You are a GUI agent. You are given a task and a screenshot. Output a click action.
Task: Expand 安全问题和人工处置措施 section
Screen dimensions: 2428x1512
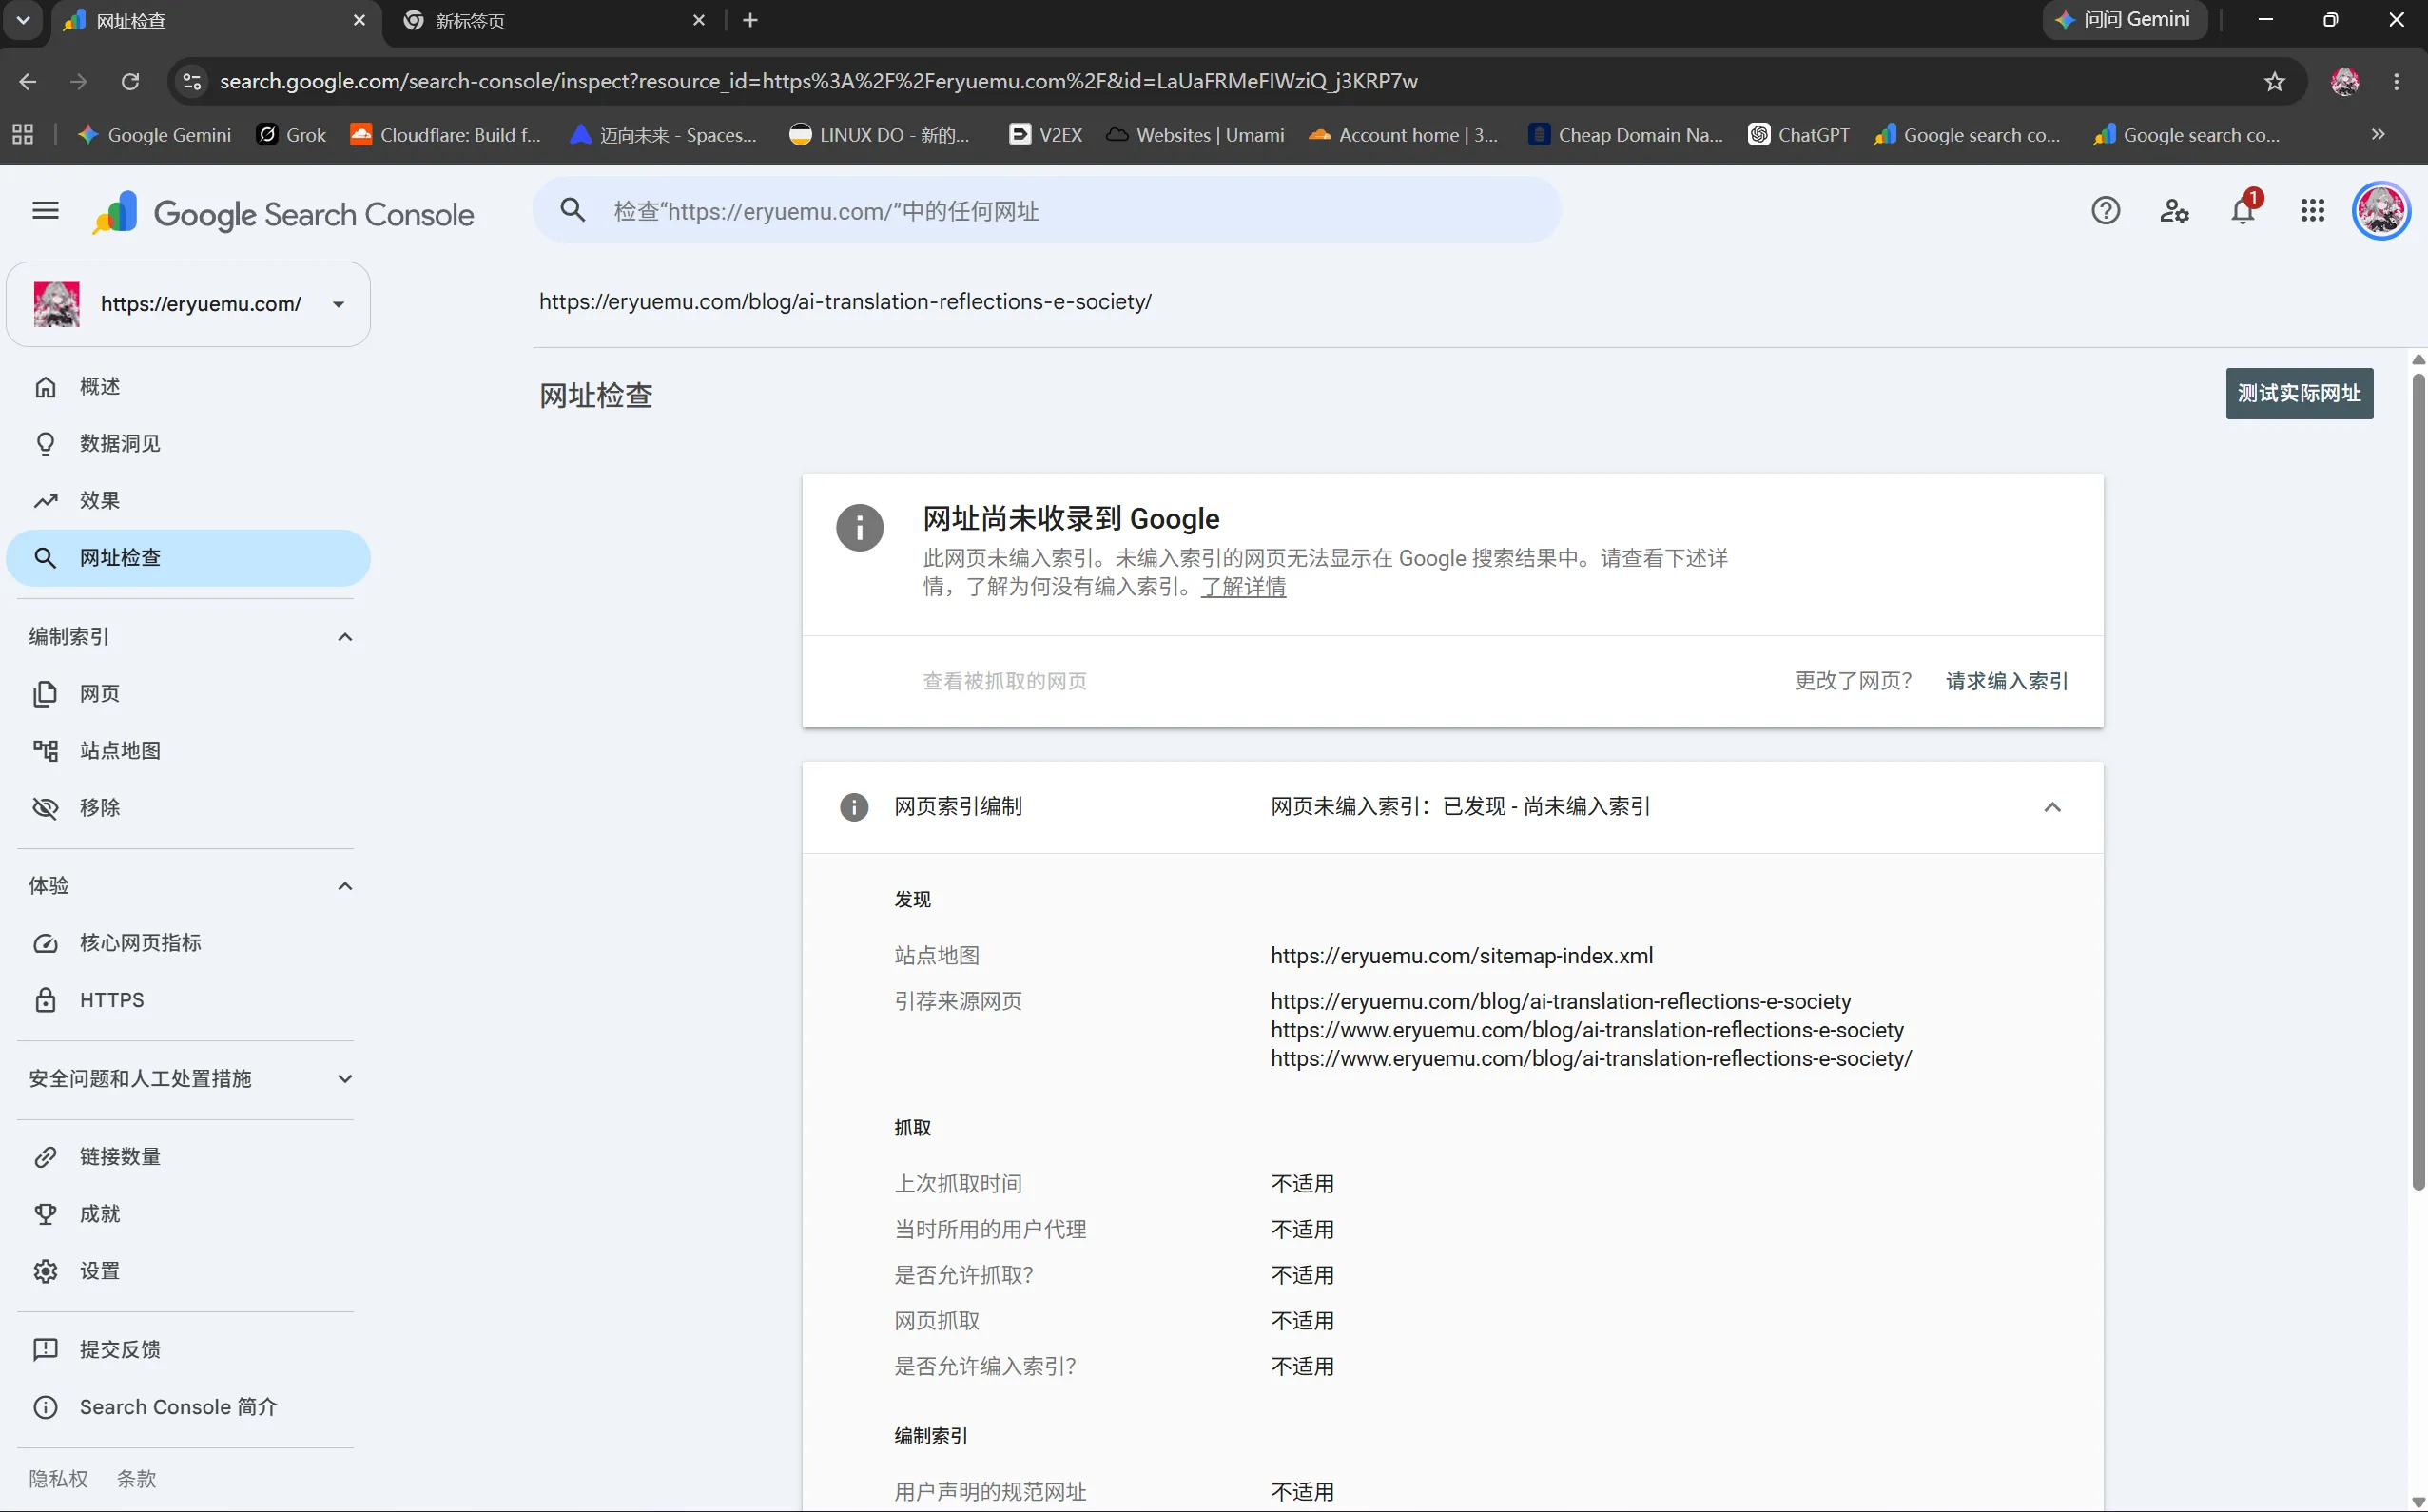click(345, 1079)
